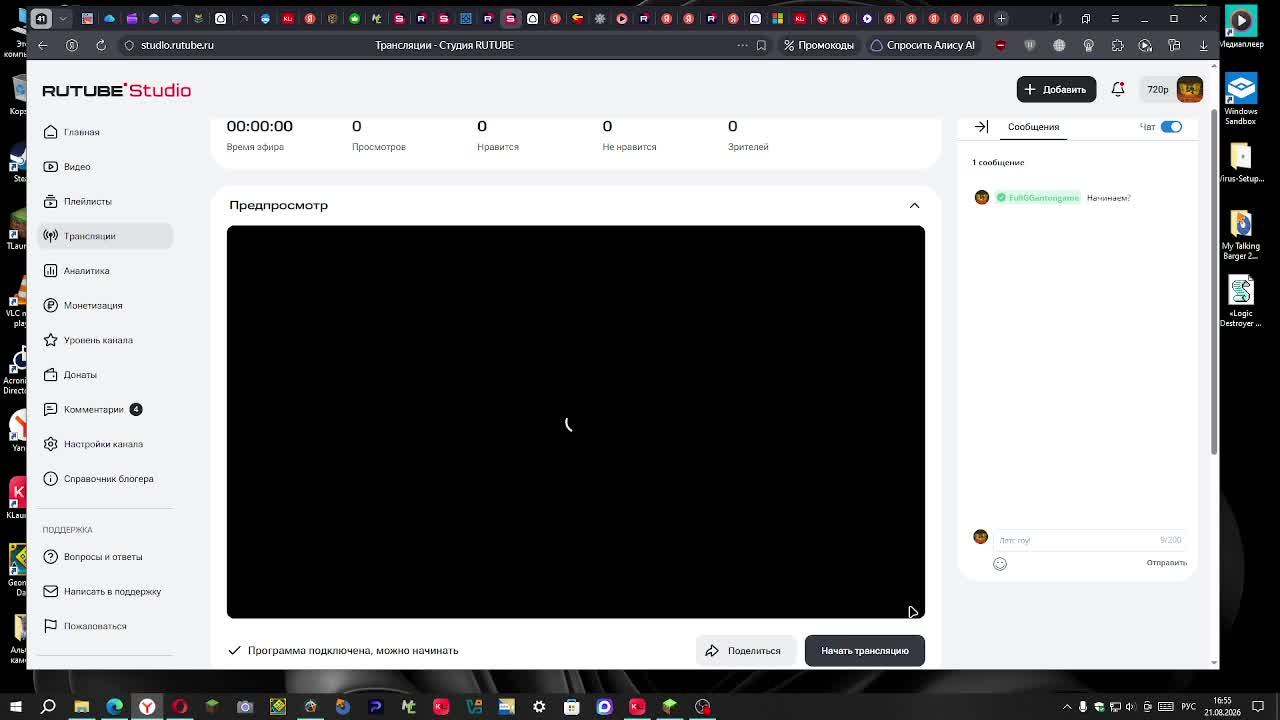Image resolution: width=1280 pixels, height=720 pixels.
Task: Open the Главная section in the sidebar
Action: coord(105,132)
